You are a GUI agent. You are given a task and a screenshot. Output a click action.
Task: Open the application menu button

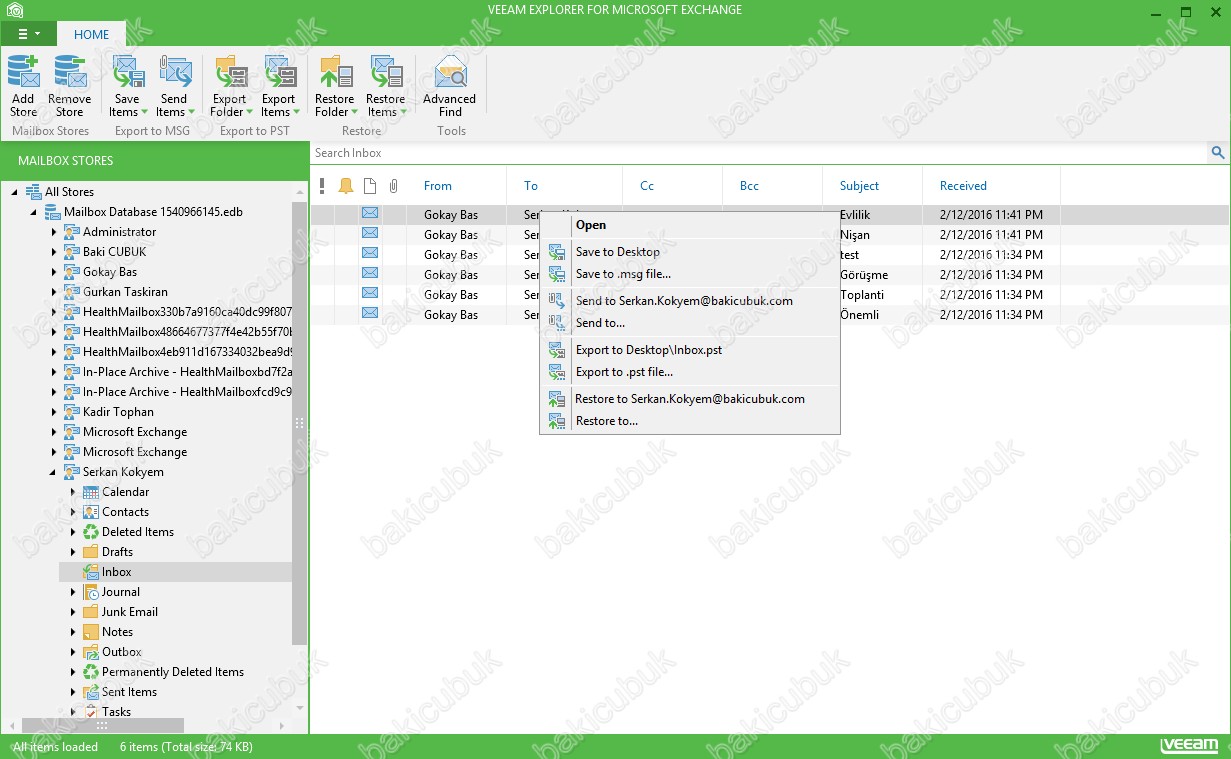pyautogui.click(x=28, y=34)
